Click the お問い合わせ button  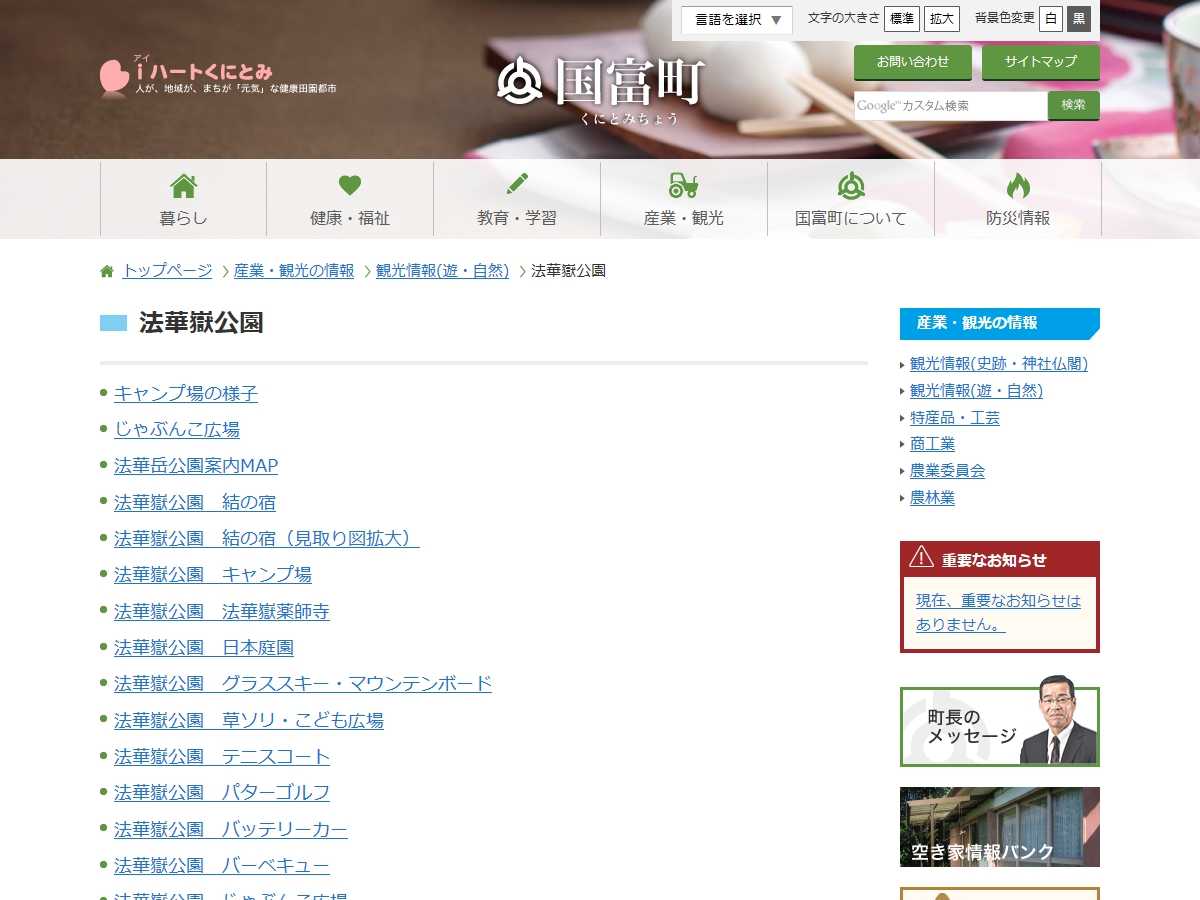click(x=913, y=62)
